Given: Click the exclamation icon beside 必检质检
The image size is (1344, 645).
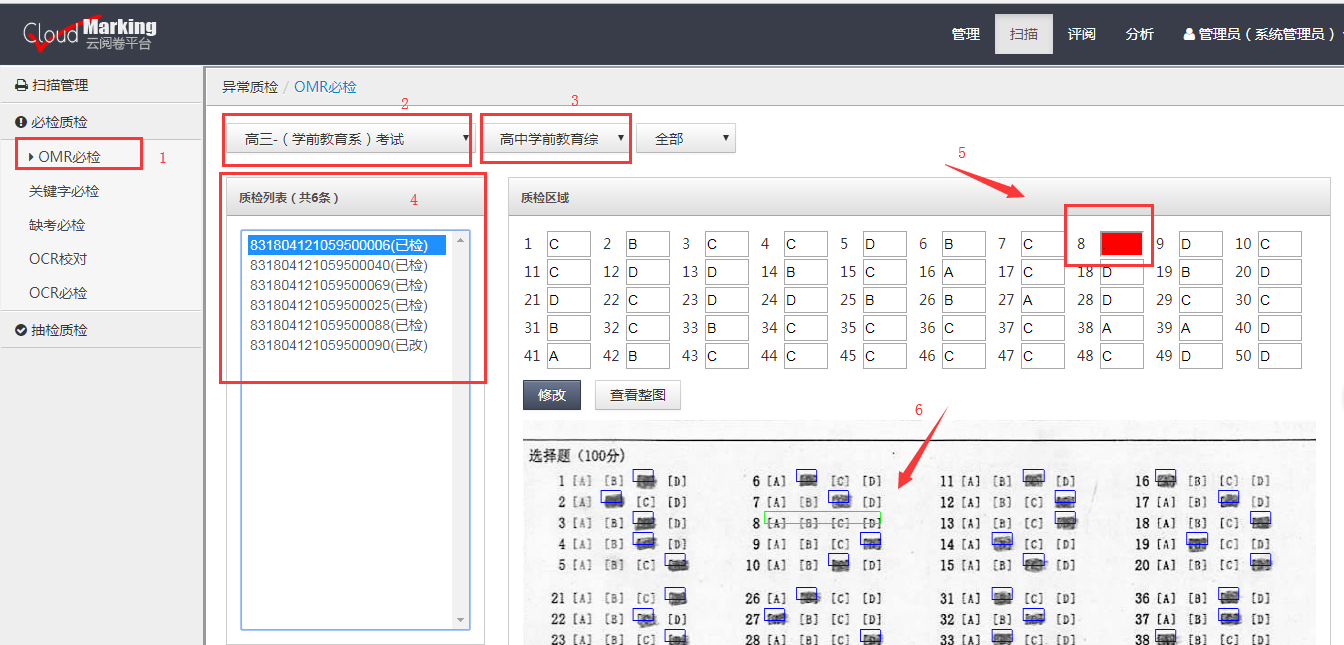Looking at the screenshot, I should click(20, 122).
